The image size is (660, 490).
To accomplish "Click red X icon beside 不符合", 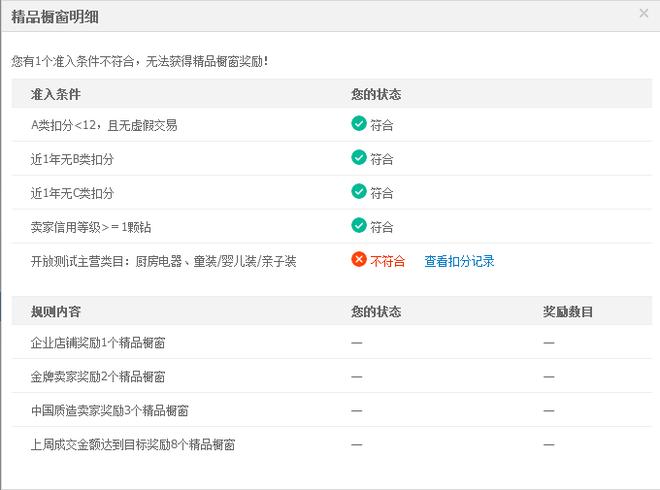I will tap(359, 259).
